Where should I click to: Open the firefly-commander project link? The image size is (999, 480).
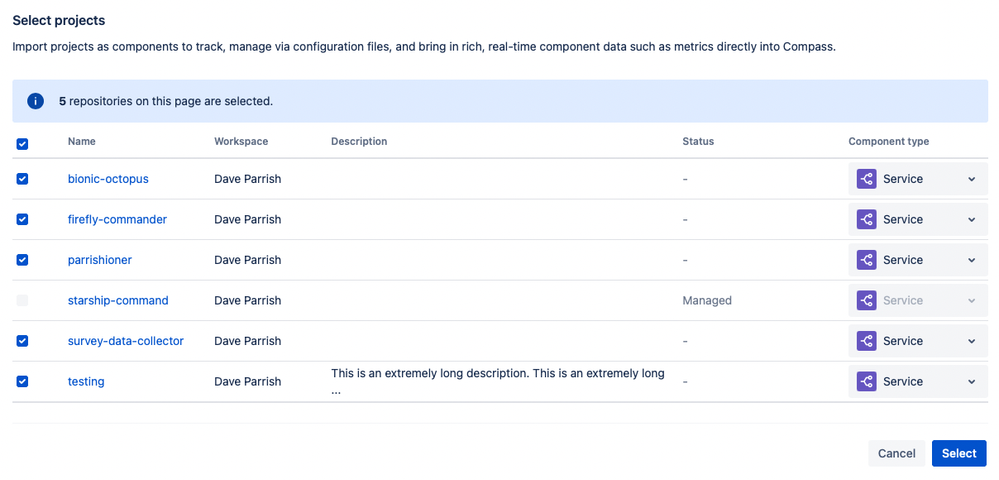tap(117, 219)
